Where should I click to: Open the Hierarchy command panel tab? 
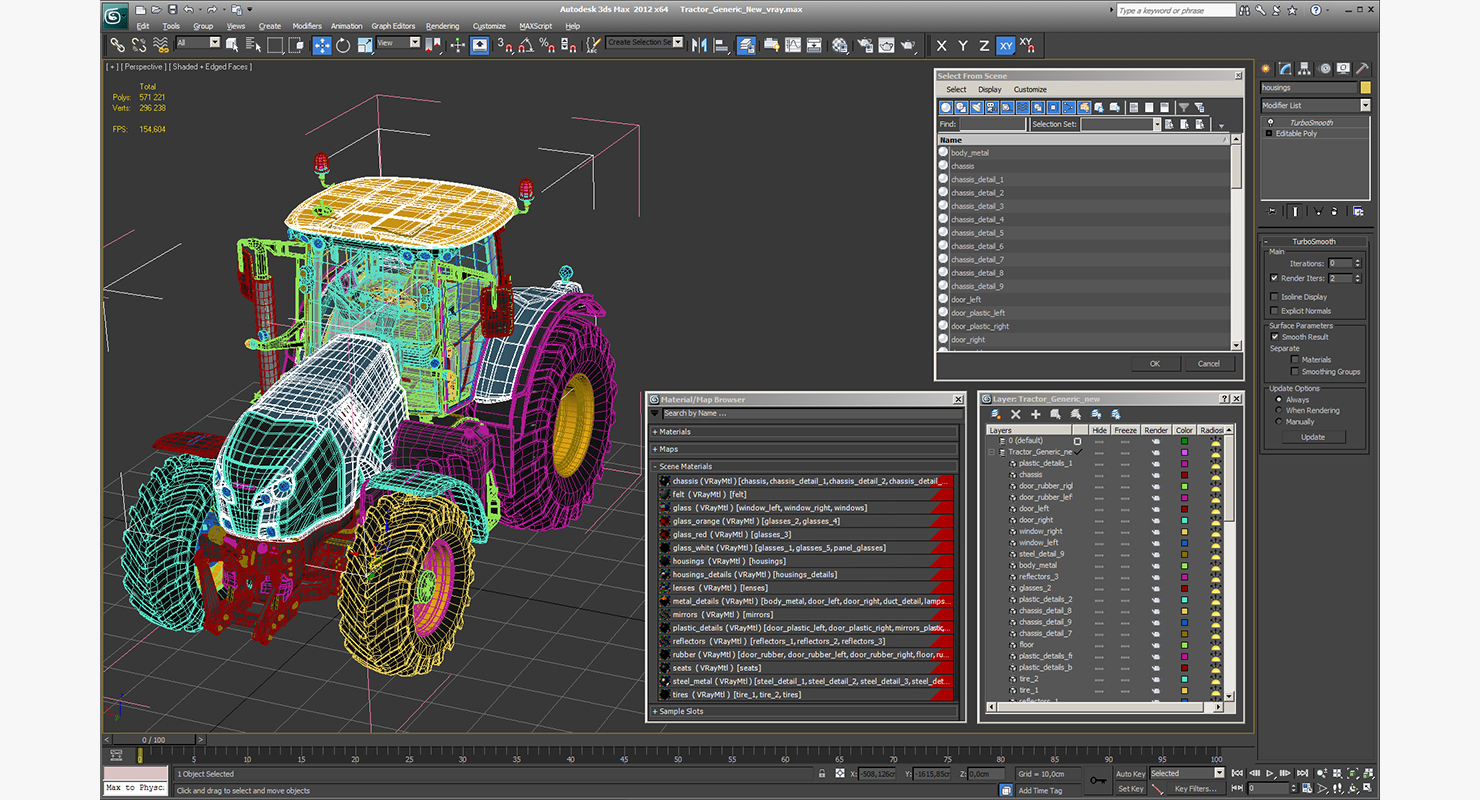pyautogui.click(x=1304, y=68)
